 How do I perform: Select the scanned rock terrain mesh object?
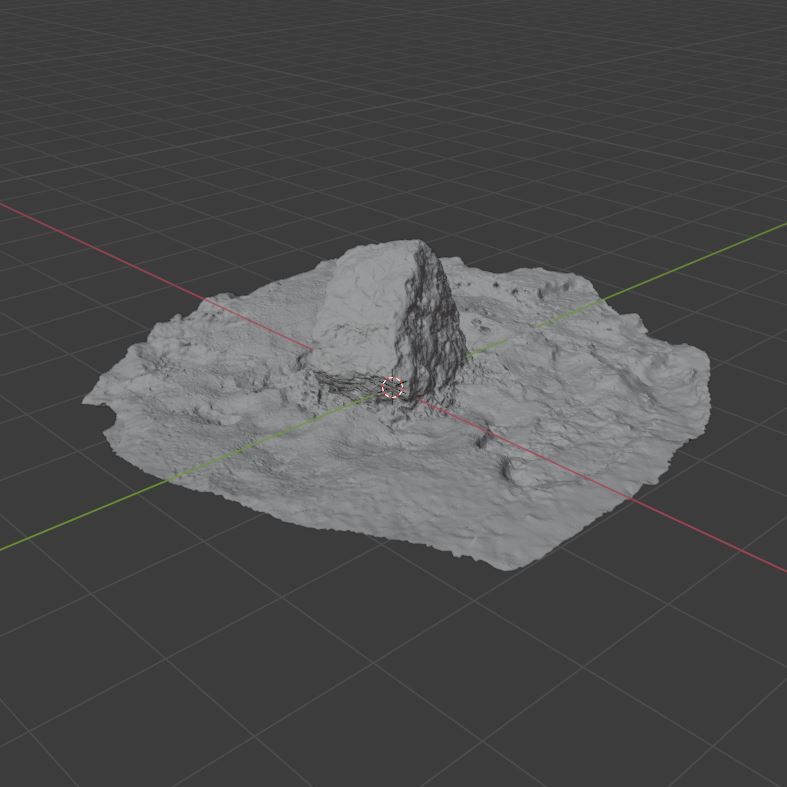pos(397,405)
